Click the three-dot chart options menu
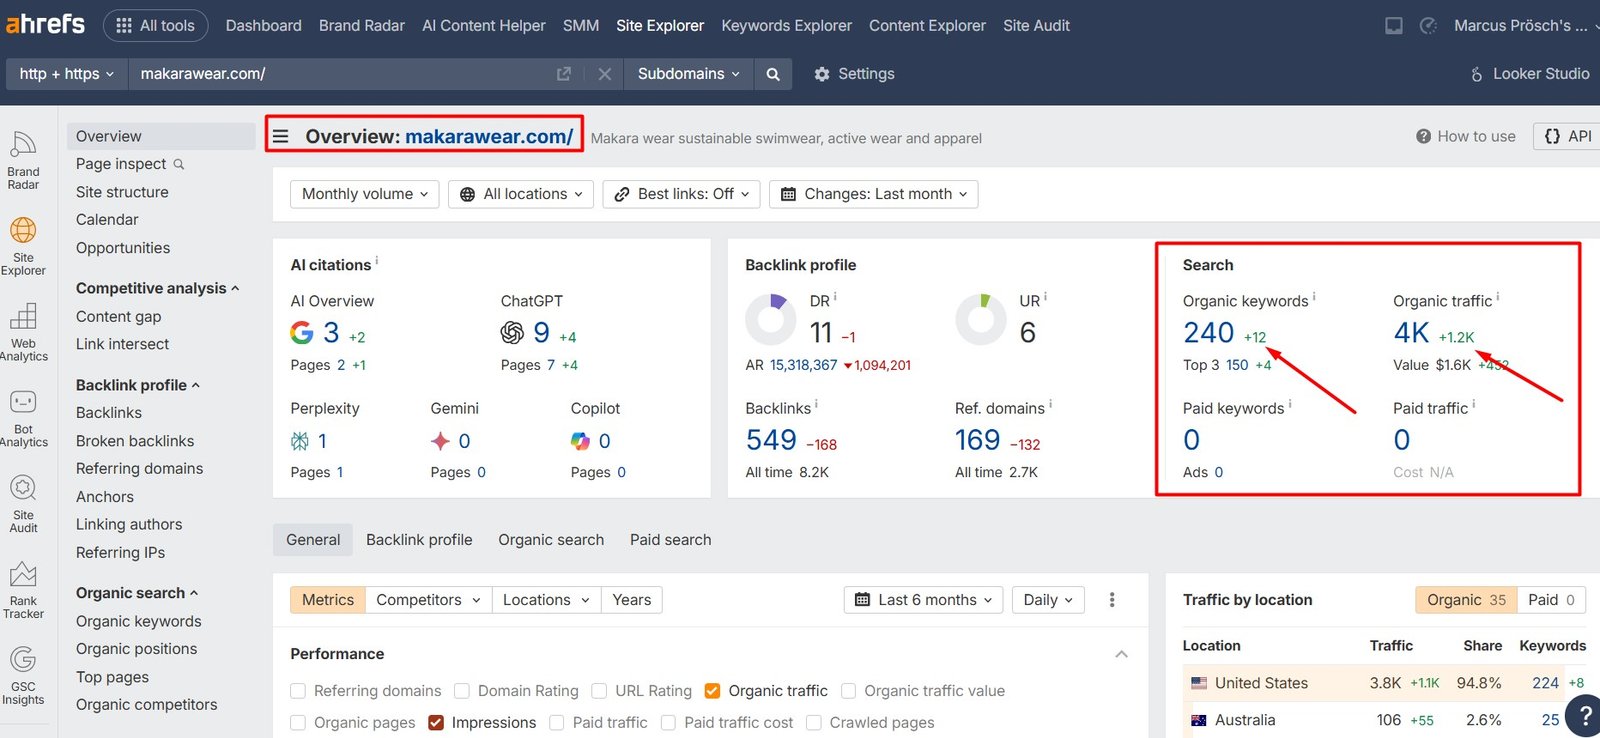Screen dimensions: 1600x738 pyautogui.click(x=1112, y=600)
